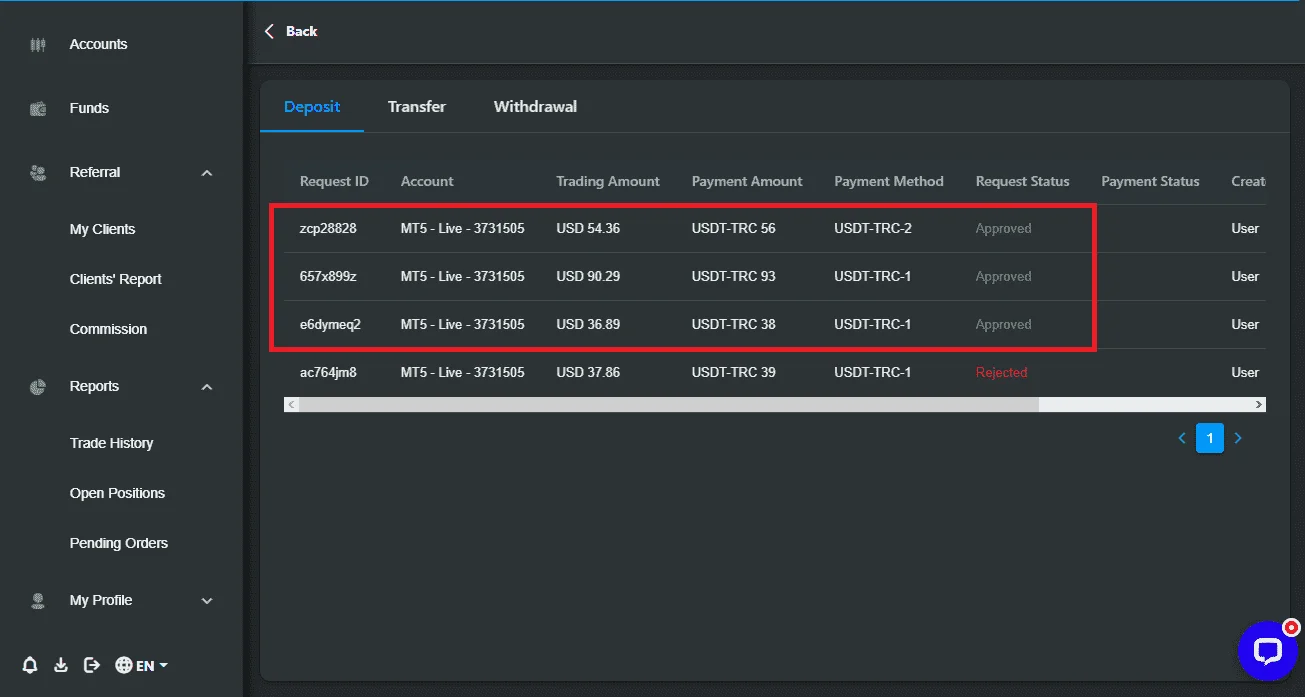Go back using the Back arrow
Image resolution: width=1305 pixels, height=697 pixels.
click(x=269, y=32)
